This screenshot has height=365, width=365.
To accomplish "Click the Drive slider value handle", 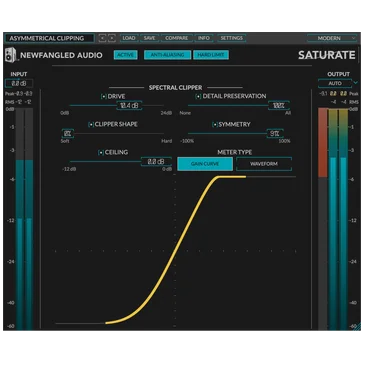I will tap(129, 106).
